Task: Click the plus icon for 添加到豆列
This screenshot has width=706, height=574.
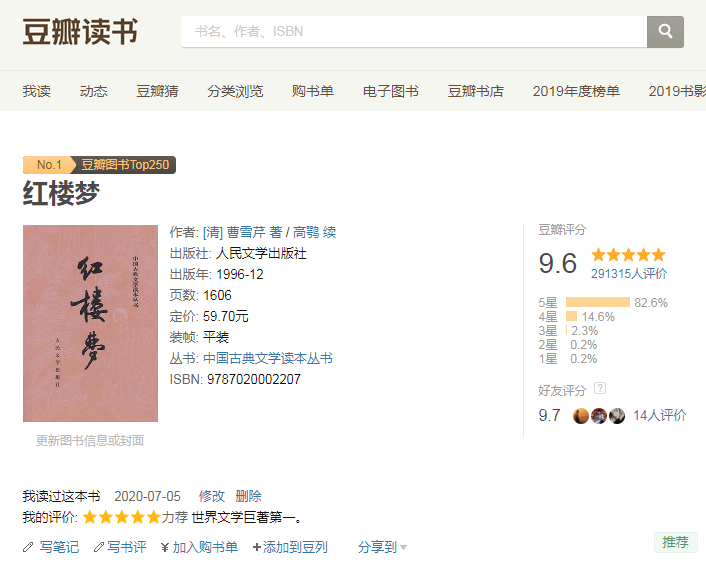Action: point(257,547)
